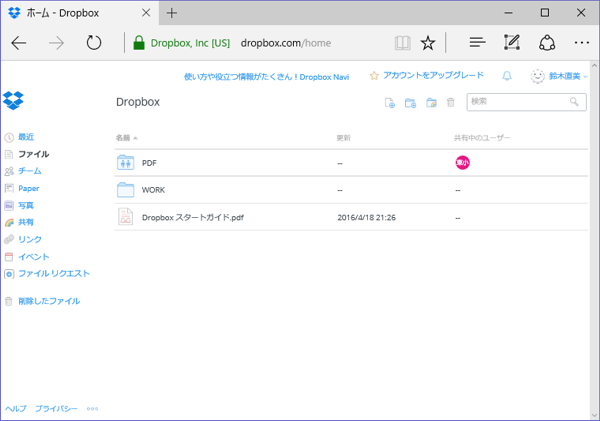
Task: Click the green security lock icon
Action: click(139, 42)
